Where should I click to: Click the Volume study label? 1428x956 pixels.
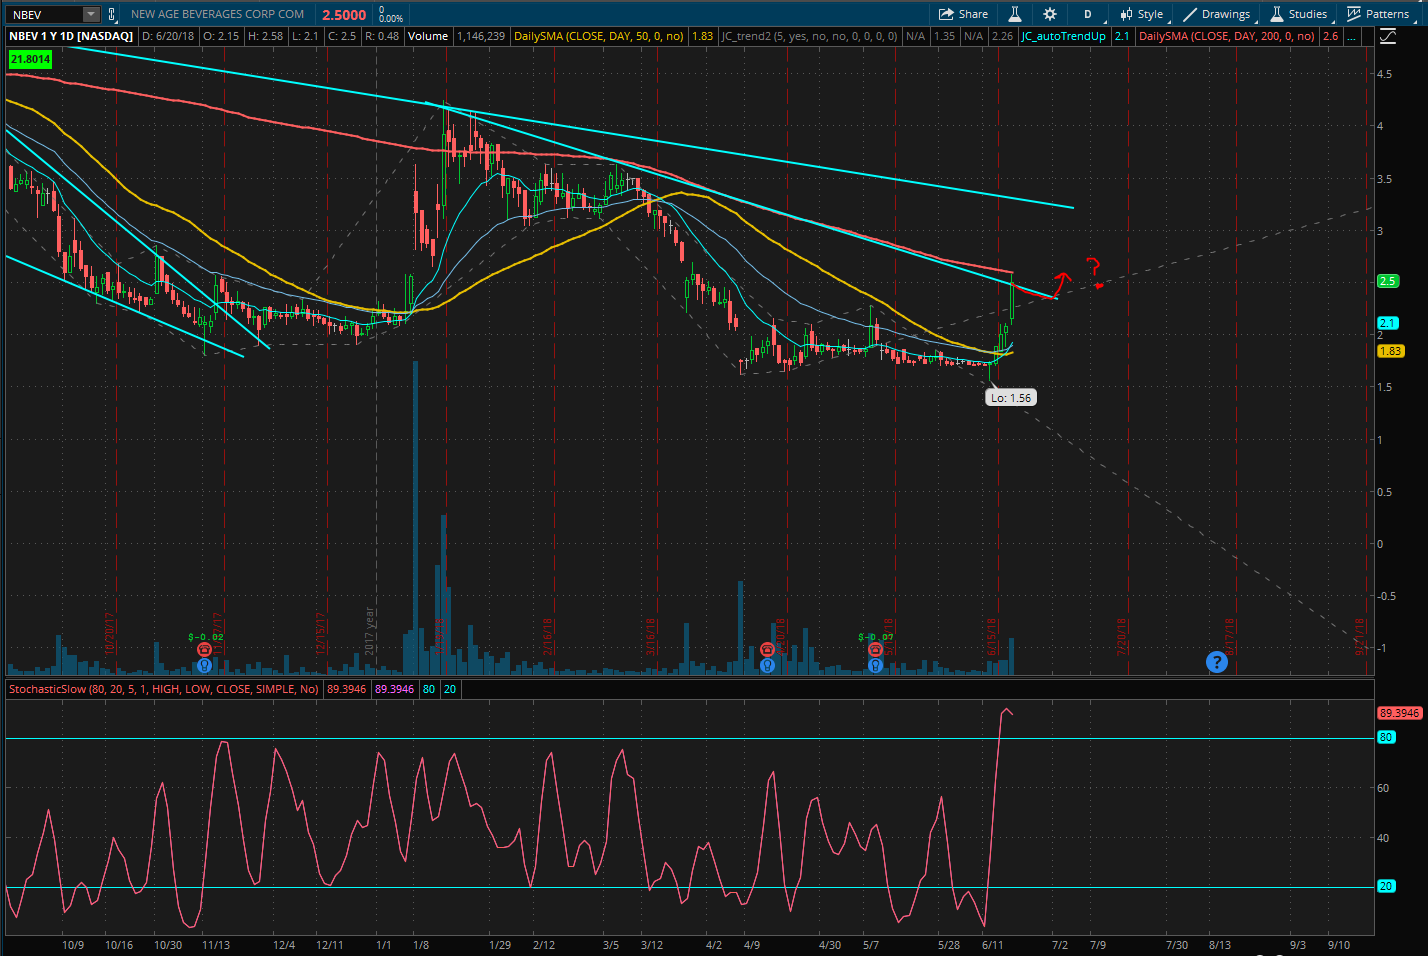pyautogui.click(x=428, y=36)
